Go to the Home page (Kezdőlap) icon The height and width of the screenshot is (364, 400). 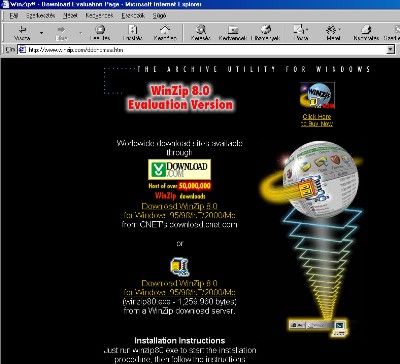point(165,30)
